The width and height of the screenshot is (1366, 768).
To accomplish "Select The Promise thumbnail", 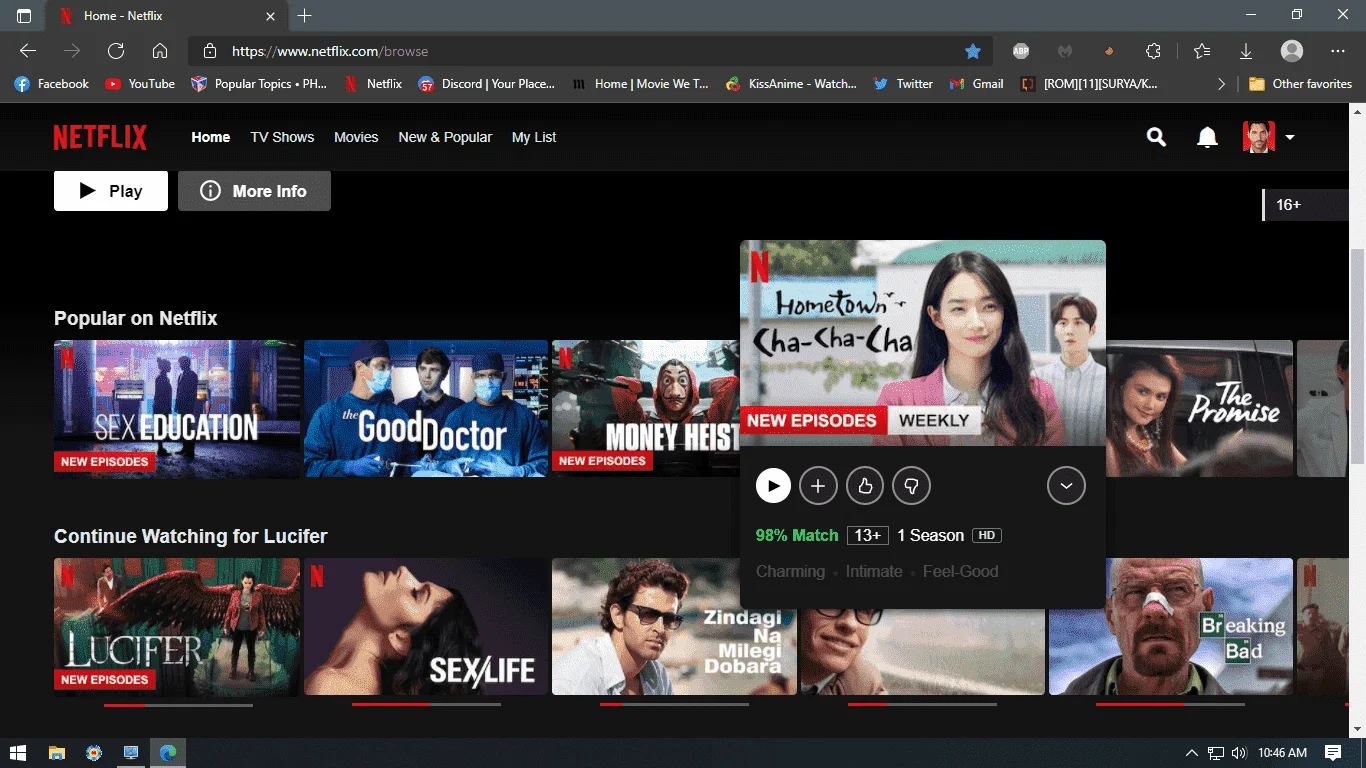I will (1200, 408).
